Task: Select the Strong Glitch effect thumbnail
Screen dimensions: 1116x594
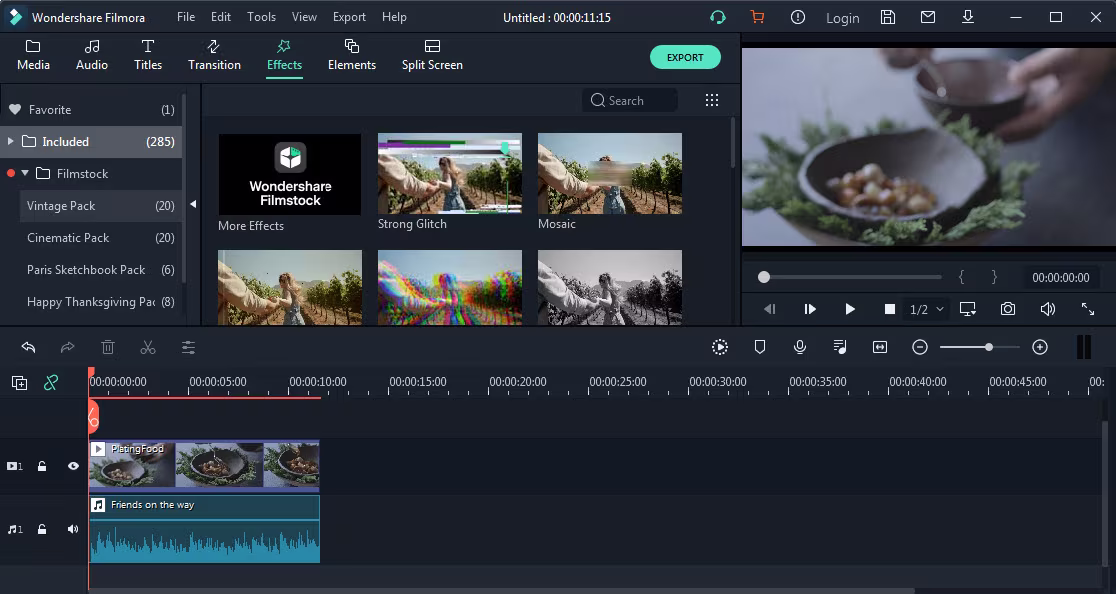Action: pyautogui.click(x=450, y=174)
